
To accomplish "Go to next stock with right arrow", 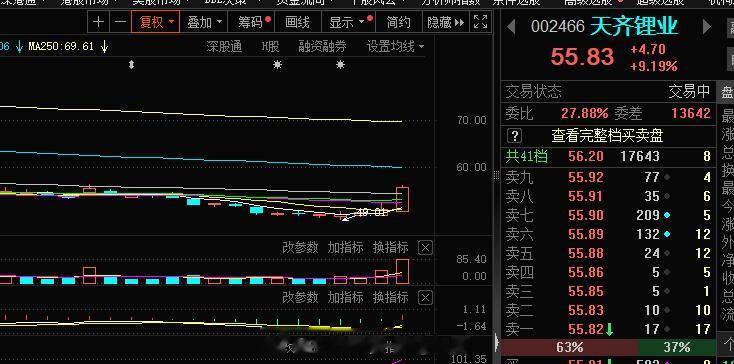I will (x=706, y=27).
